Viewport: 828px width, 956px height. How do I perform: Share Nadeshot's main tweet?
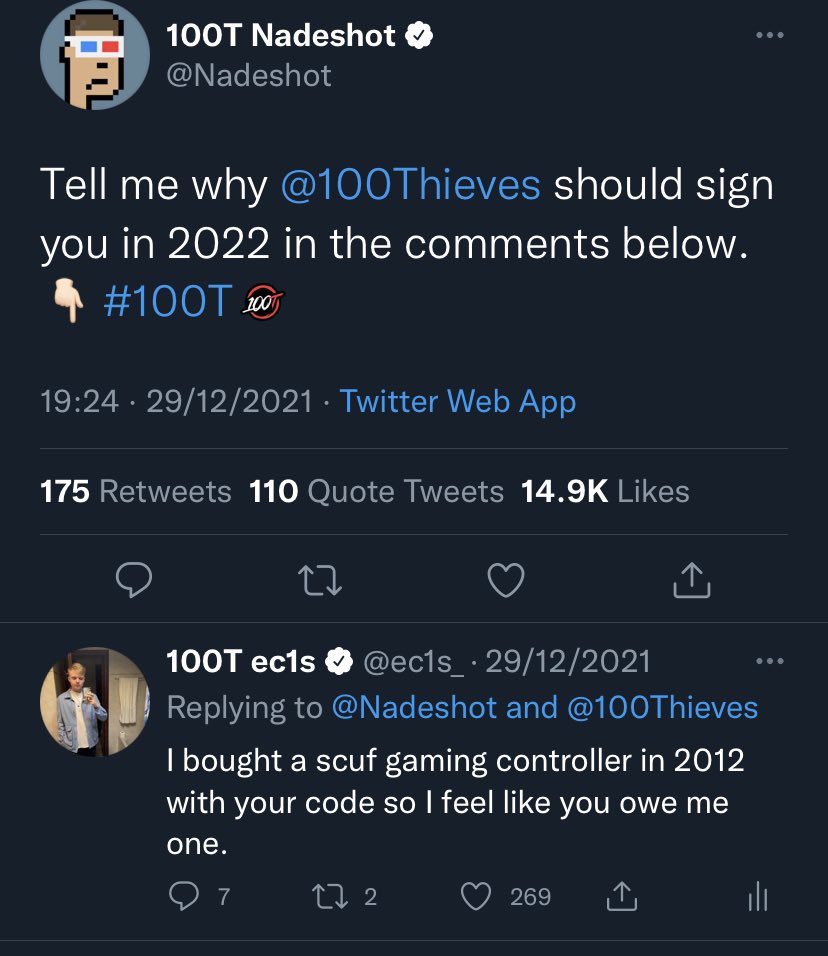point(692,579)
